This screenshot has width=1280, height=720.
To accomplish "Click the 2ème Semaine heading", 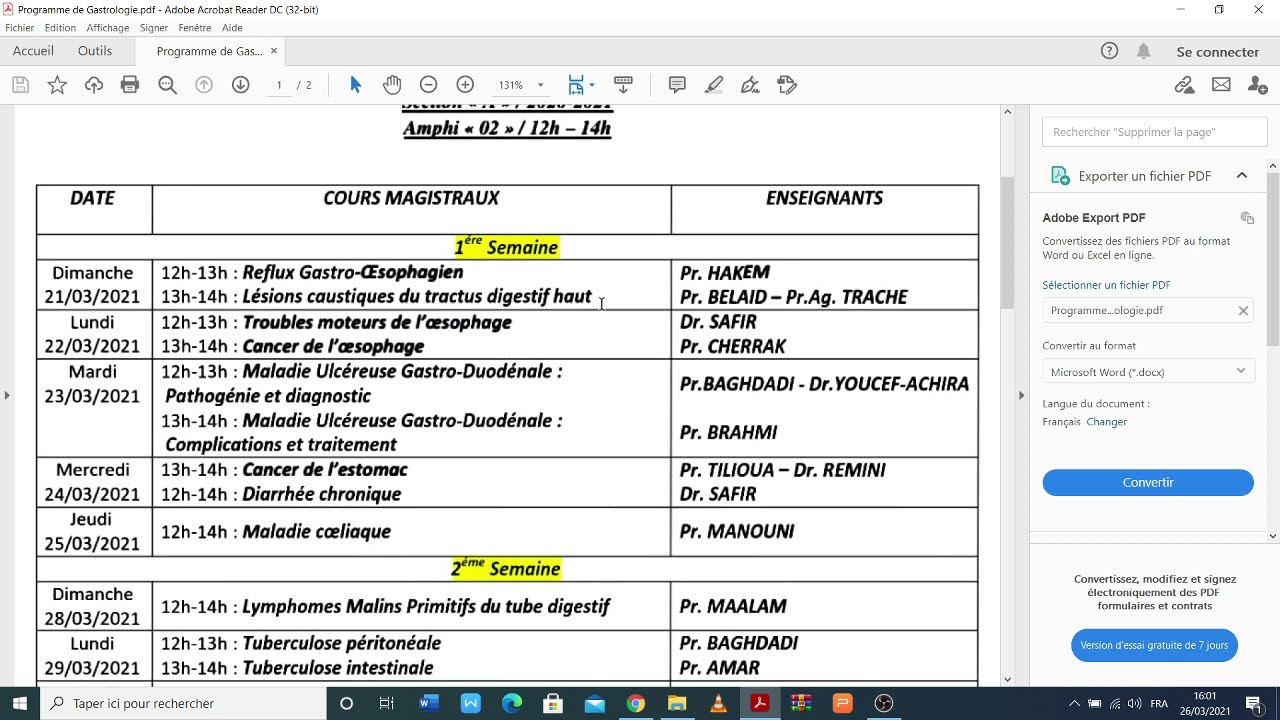I will tap(506, 568).
